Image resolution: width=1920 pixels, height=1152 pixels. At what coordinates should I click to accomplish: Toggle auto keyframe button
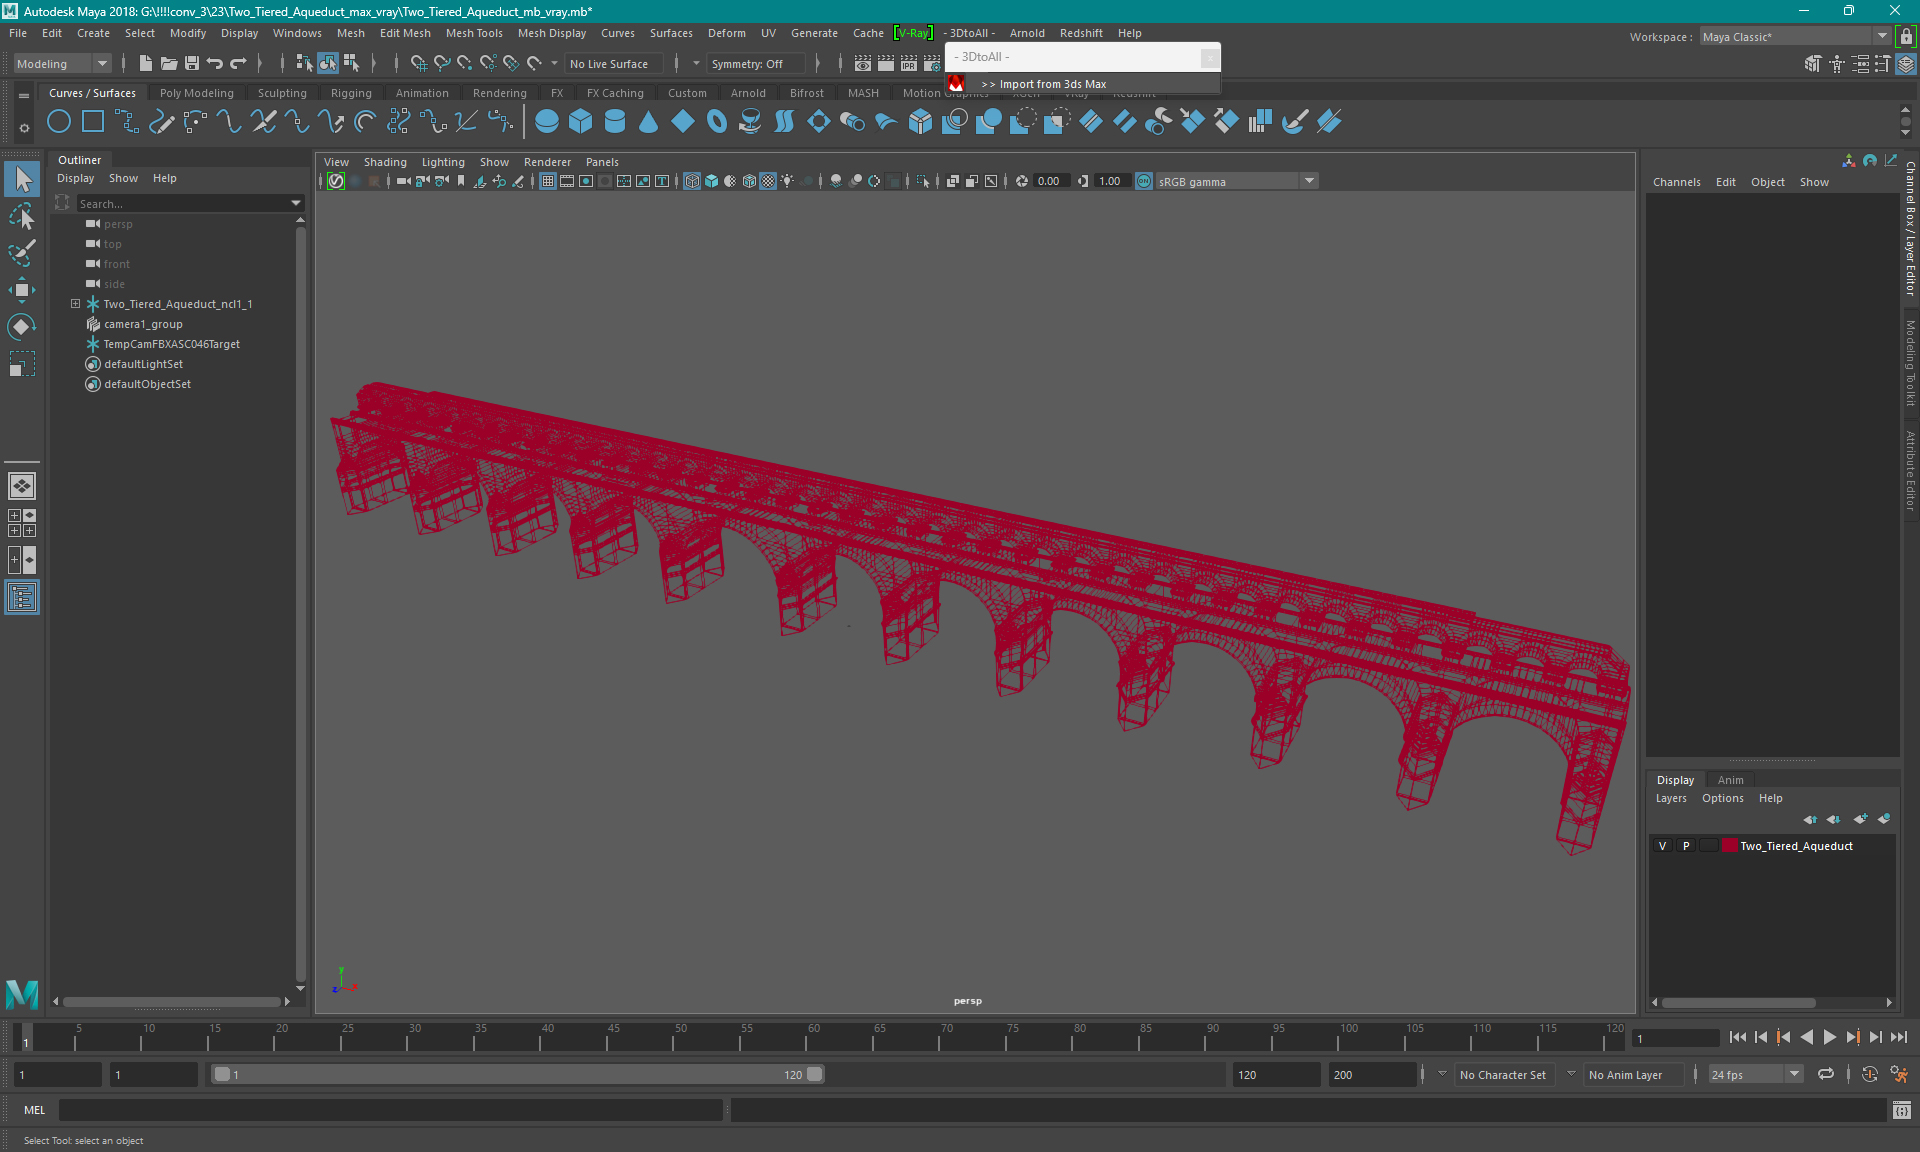1869,1074
